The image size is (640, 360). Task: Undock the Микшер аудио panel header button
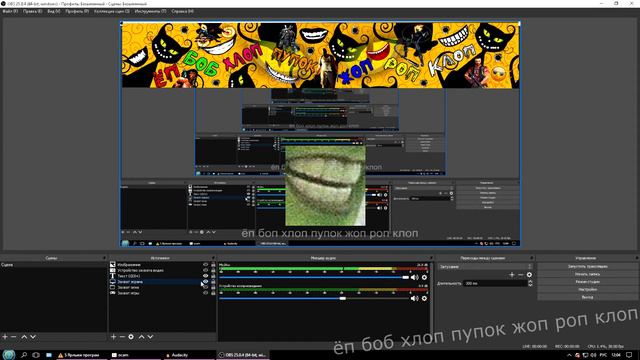(431, 258)
